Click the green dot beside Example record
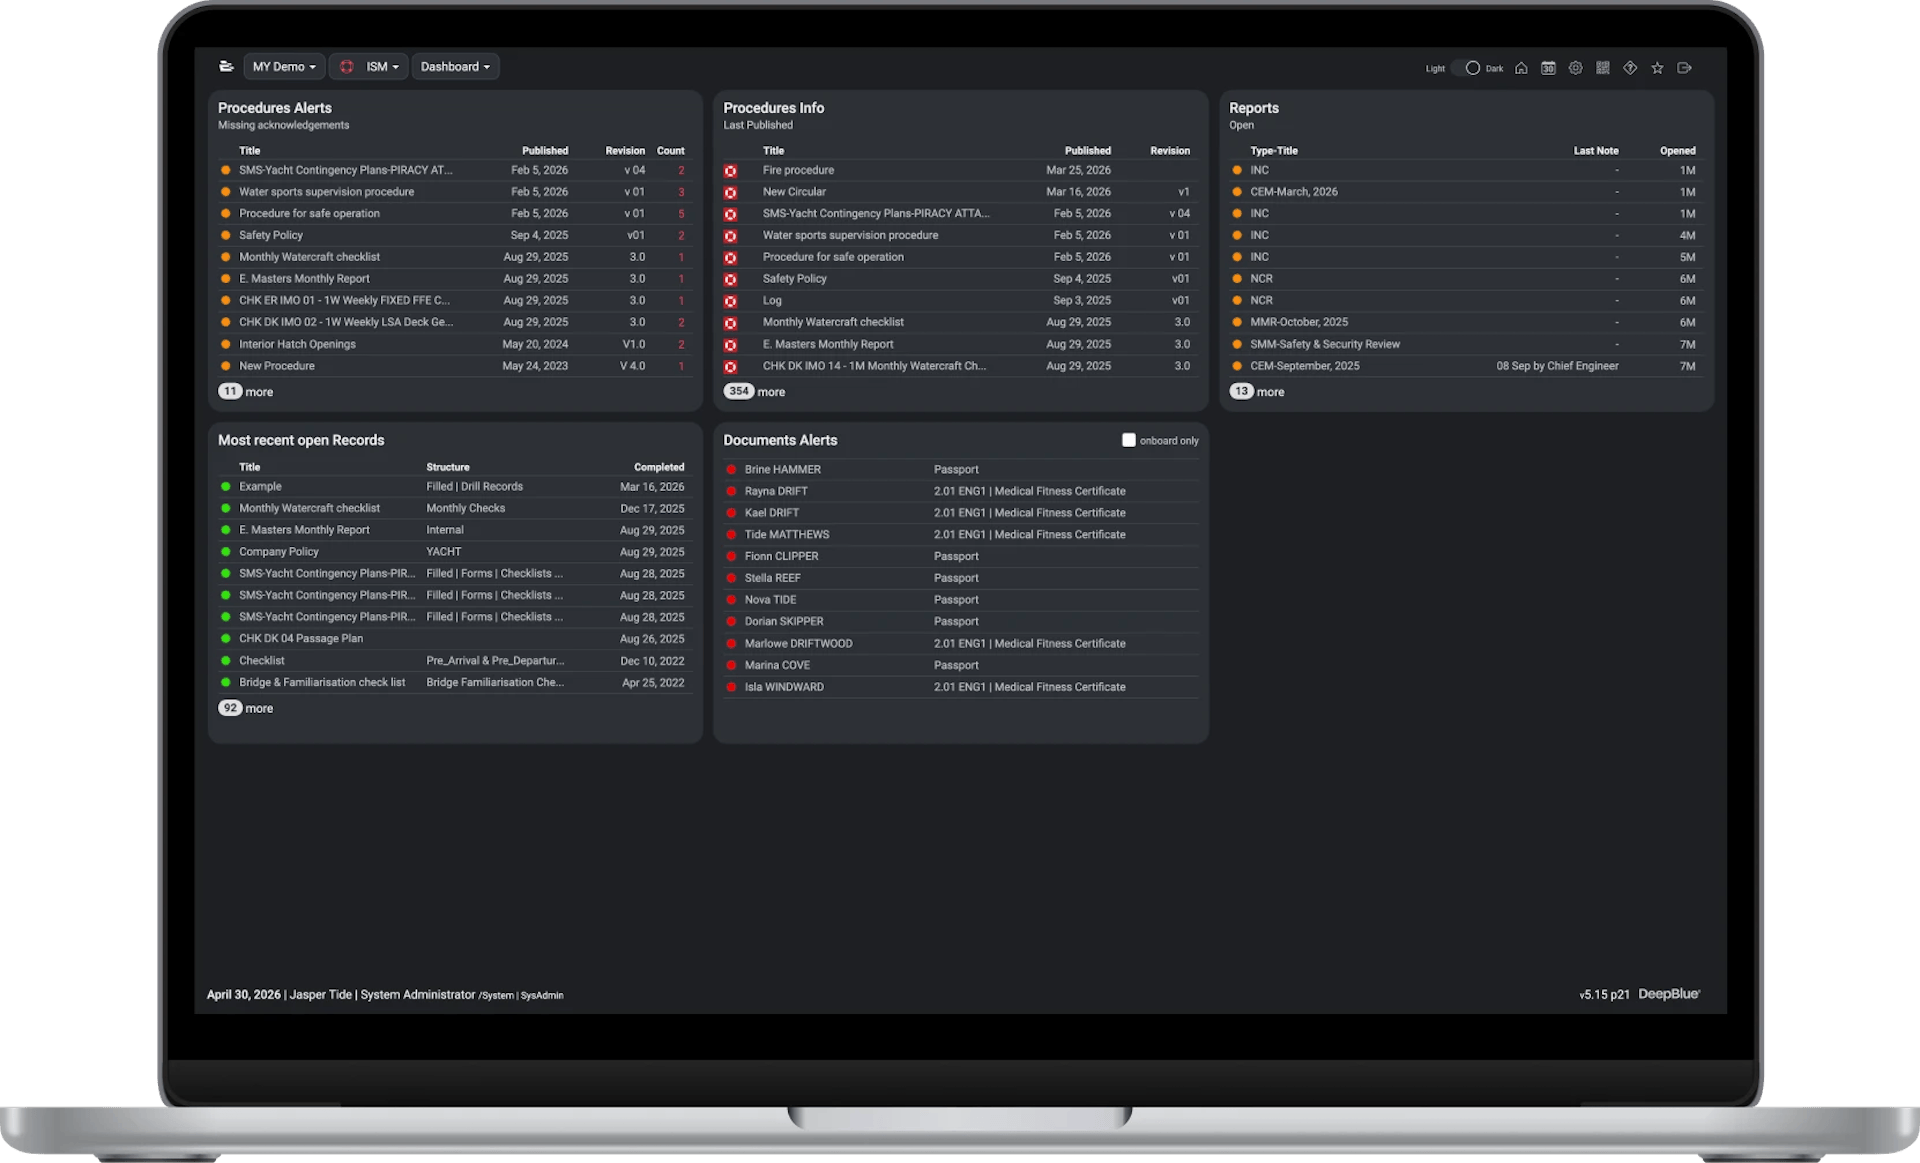 226,487
